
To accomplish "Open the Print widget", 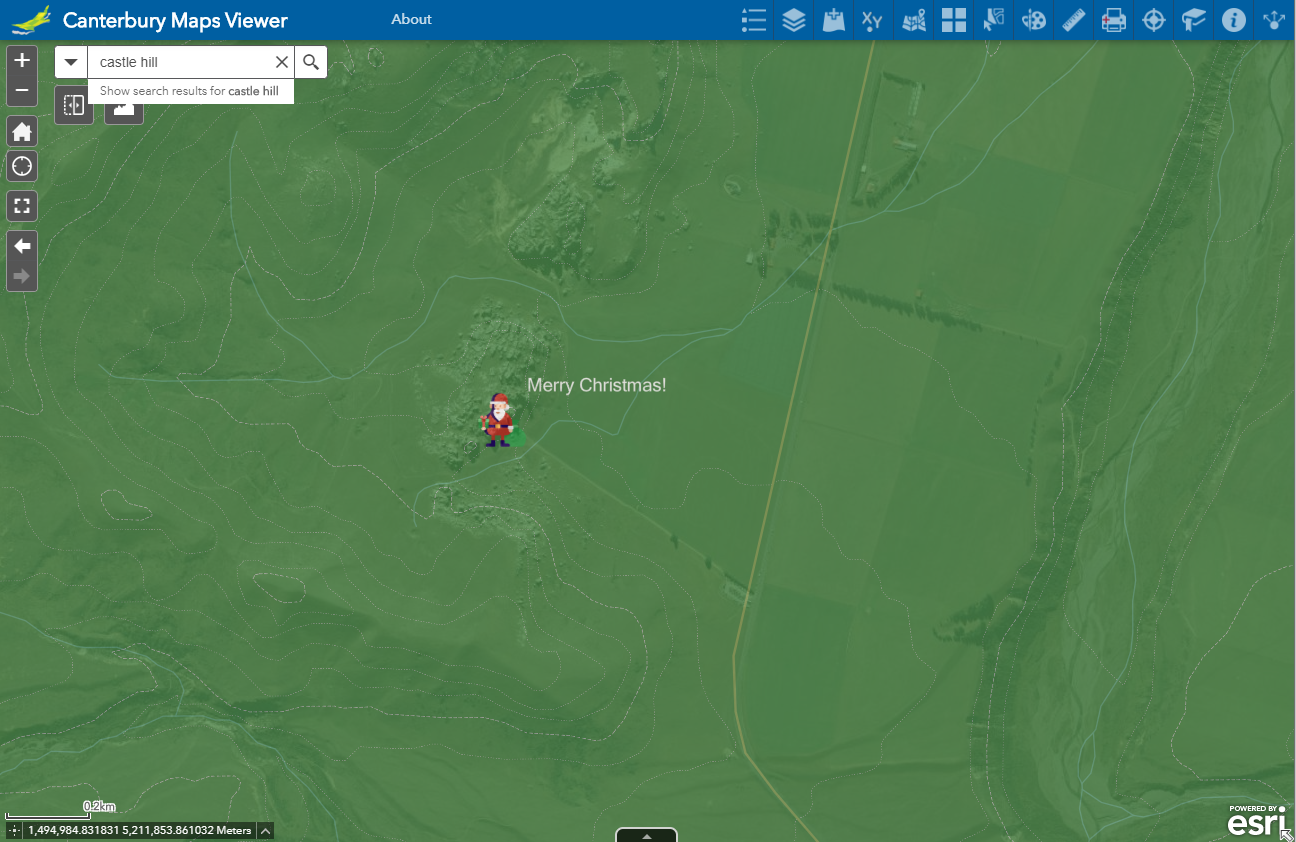I will click(x=1114, y=20).
